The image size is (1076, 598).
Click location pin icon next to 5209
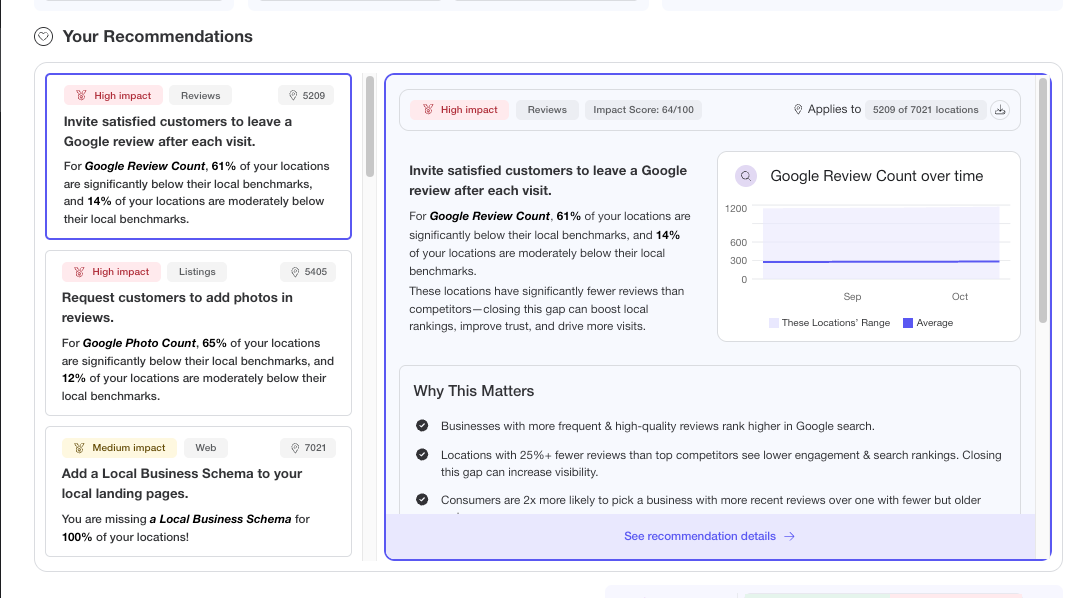293,96
